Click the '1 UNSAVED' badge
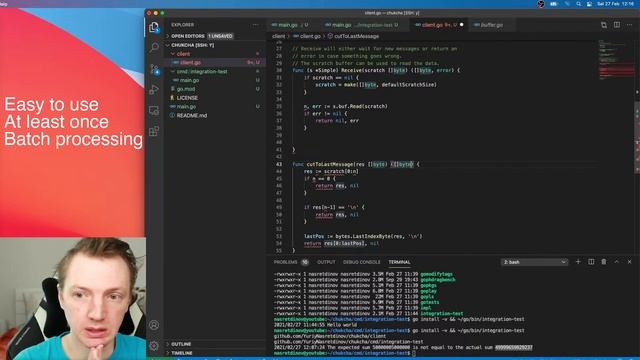 220,36
